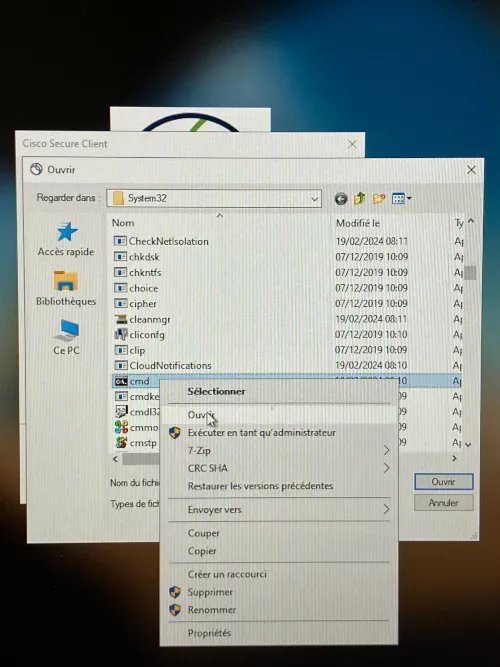Viewport: 500px width, 667px height.
Task: Click the Ouvrir dialog button
Action: [x=443, y=482]
